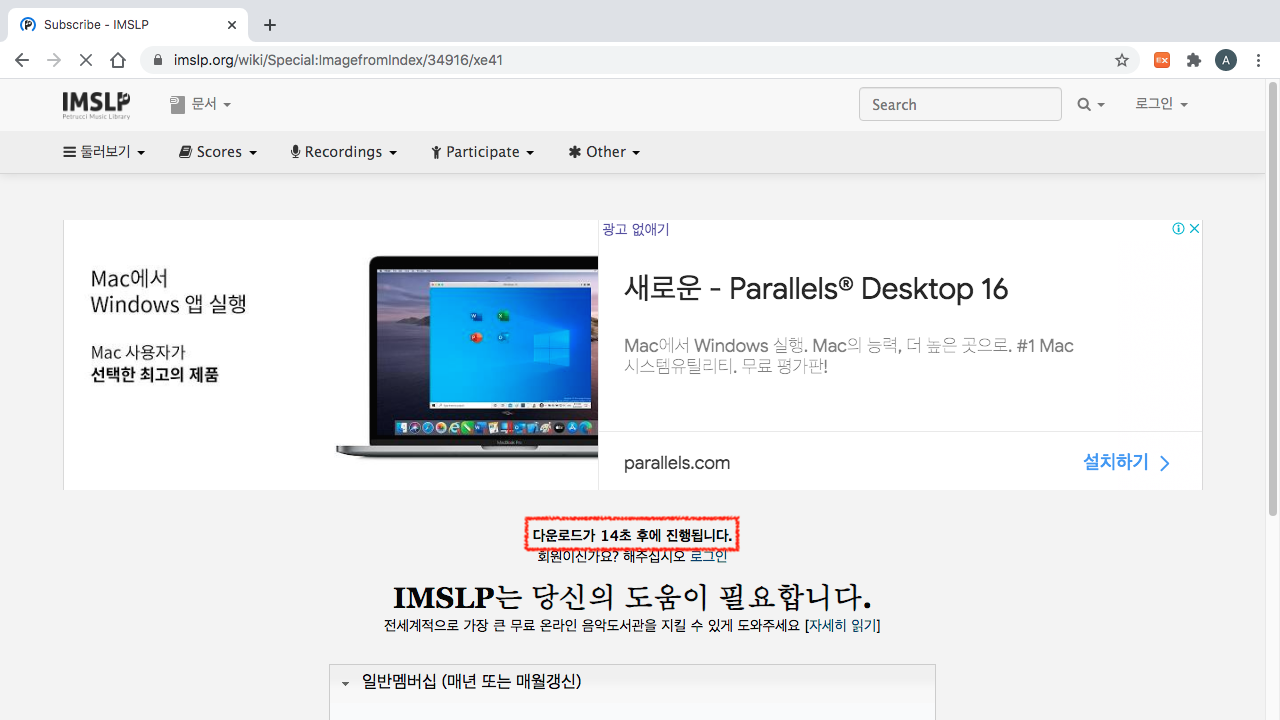Open the browser home page icon
This screenshot has height=720, width=1280.
click(x=118, y=60)
